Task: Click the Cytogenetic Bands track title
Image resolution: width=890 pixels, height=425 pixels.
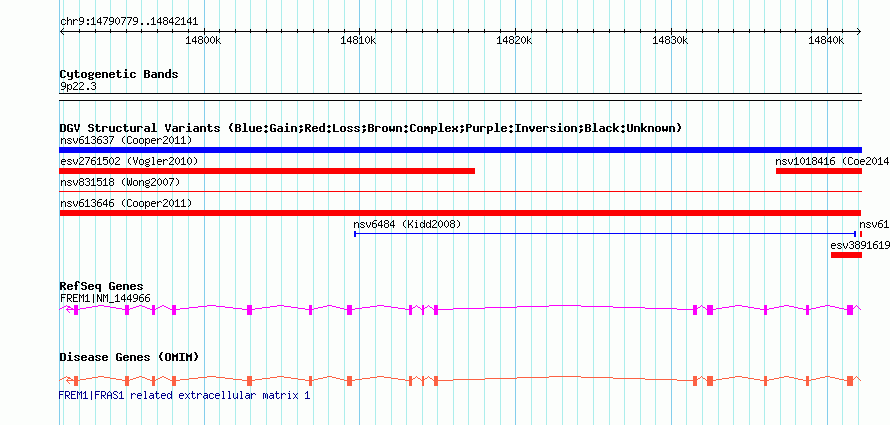Action: point(119,74)
